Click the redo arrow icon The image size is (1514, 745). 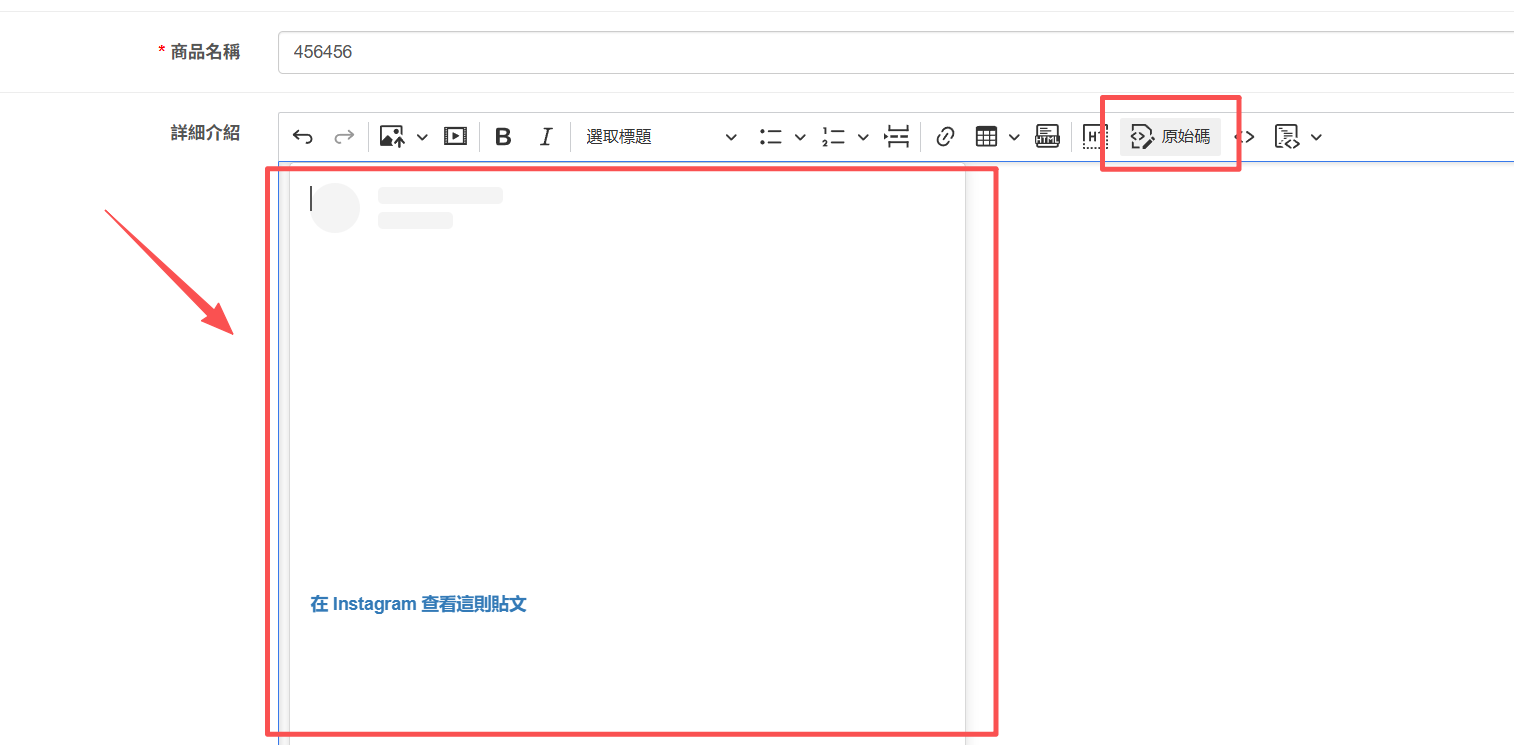pyautogui.click(x=344, y=137)
